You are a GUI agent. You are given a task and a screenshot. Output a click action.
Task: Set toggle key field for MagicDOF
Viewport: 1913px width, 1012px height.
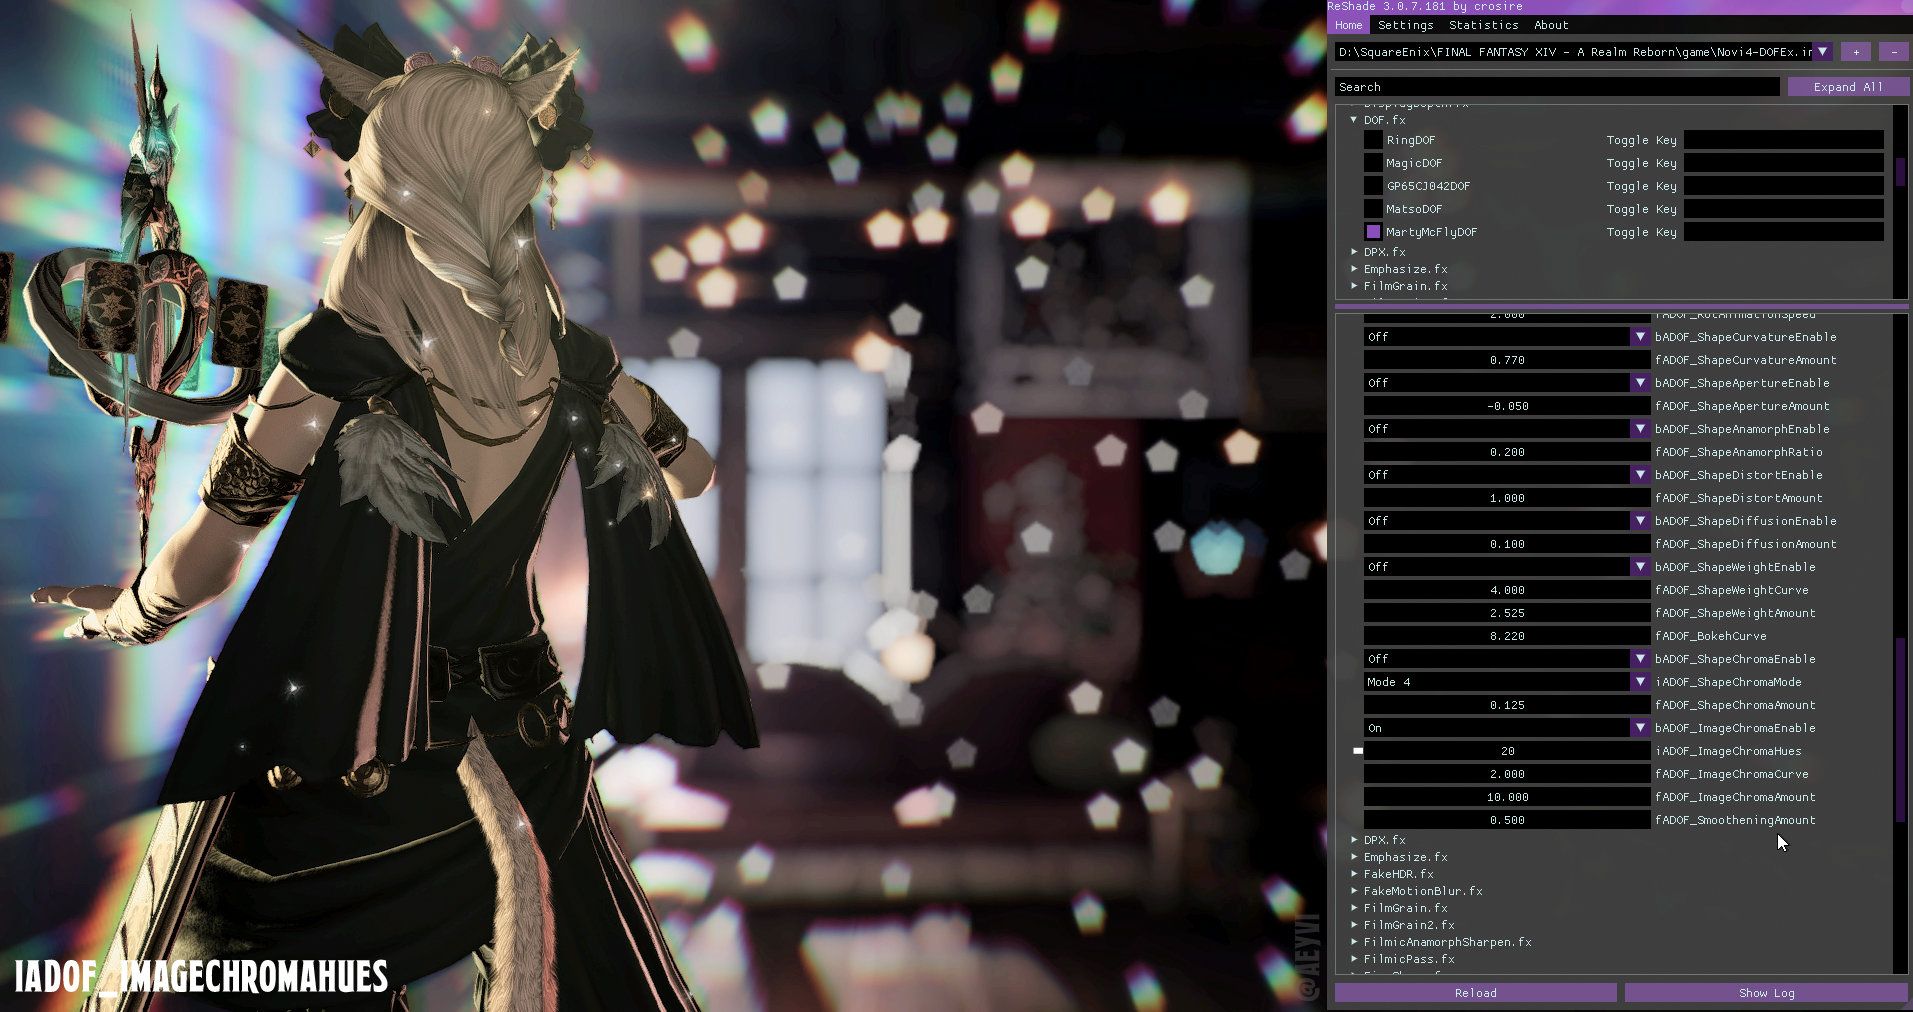pos(1784,163)
